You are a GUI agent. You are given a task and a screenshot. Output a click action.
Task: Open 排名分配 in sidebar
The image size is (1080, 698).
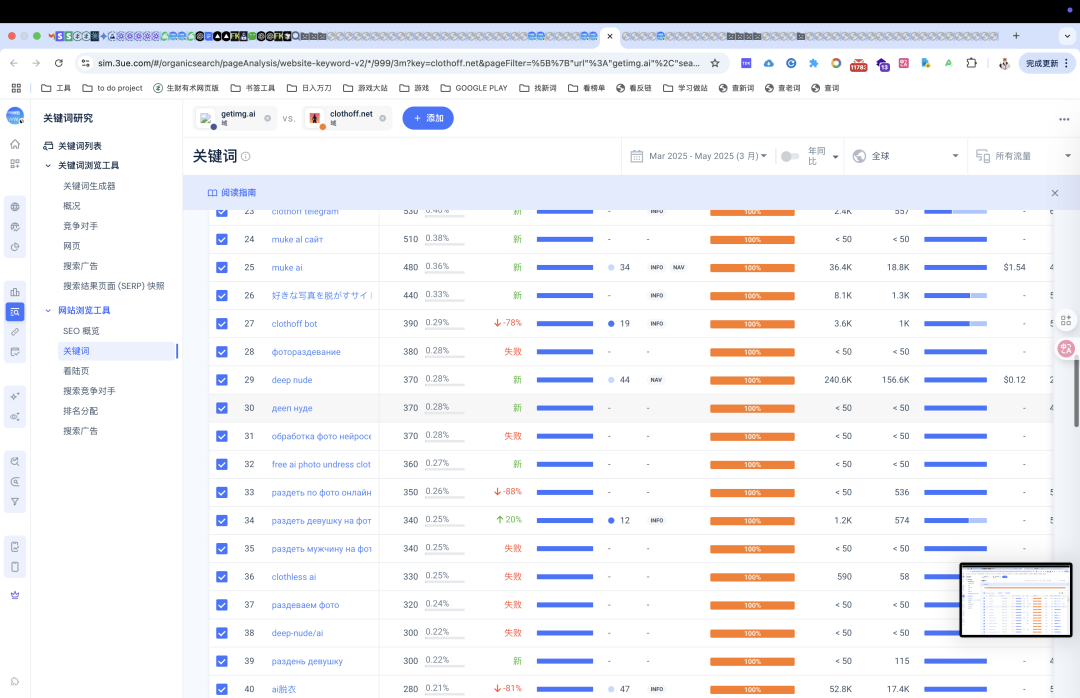81,411
